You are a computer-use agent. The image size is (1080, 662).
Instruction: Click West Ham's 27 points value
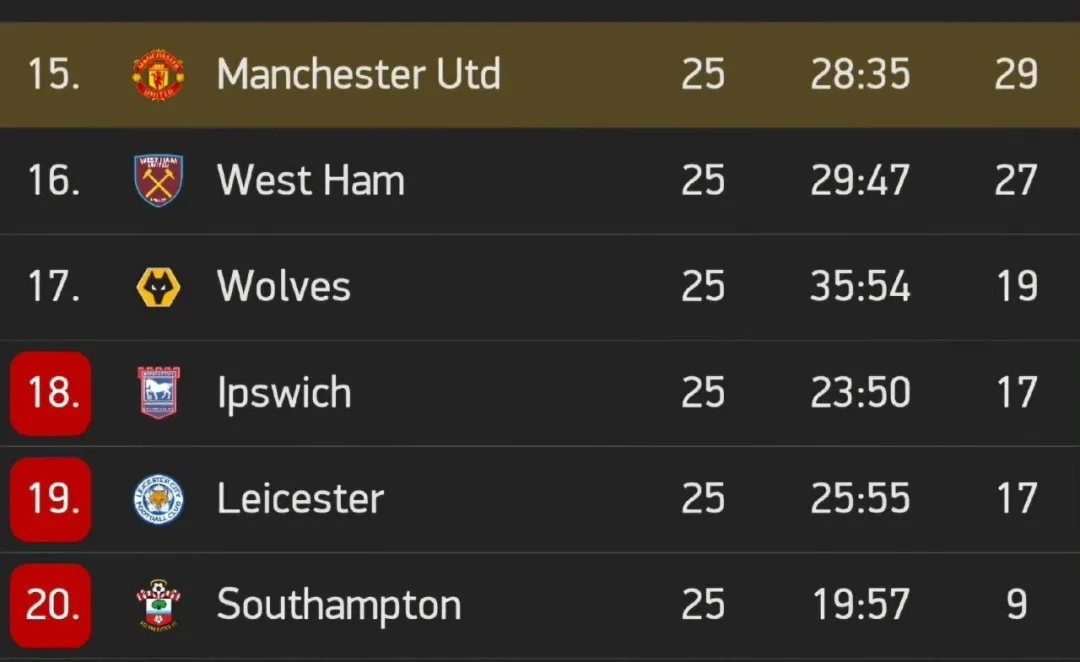pos(1016,180)
